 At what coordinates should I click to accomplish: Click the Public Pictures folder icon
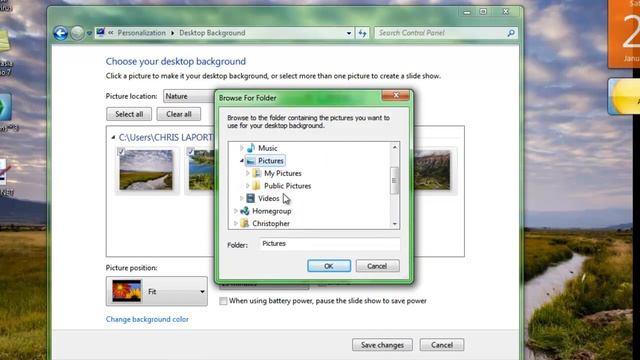[x=256, y=186]
